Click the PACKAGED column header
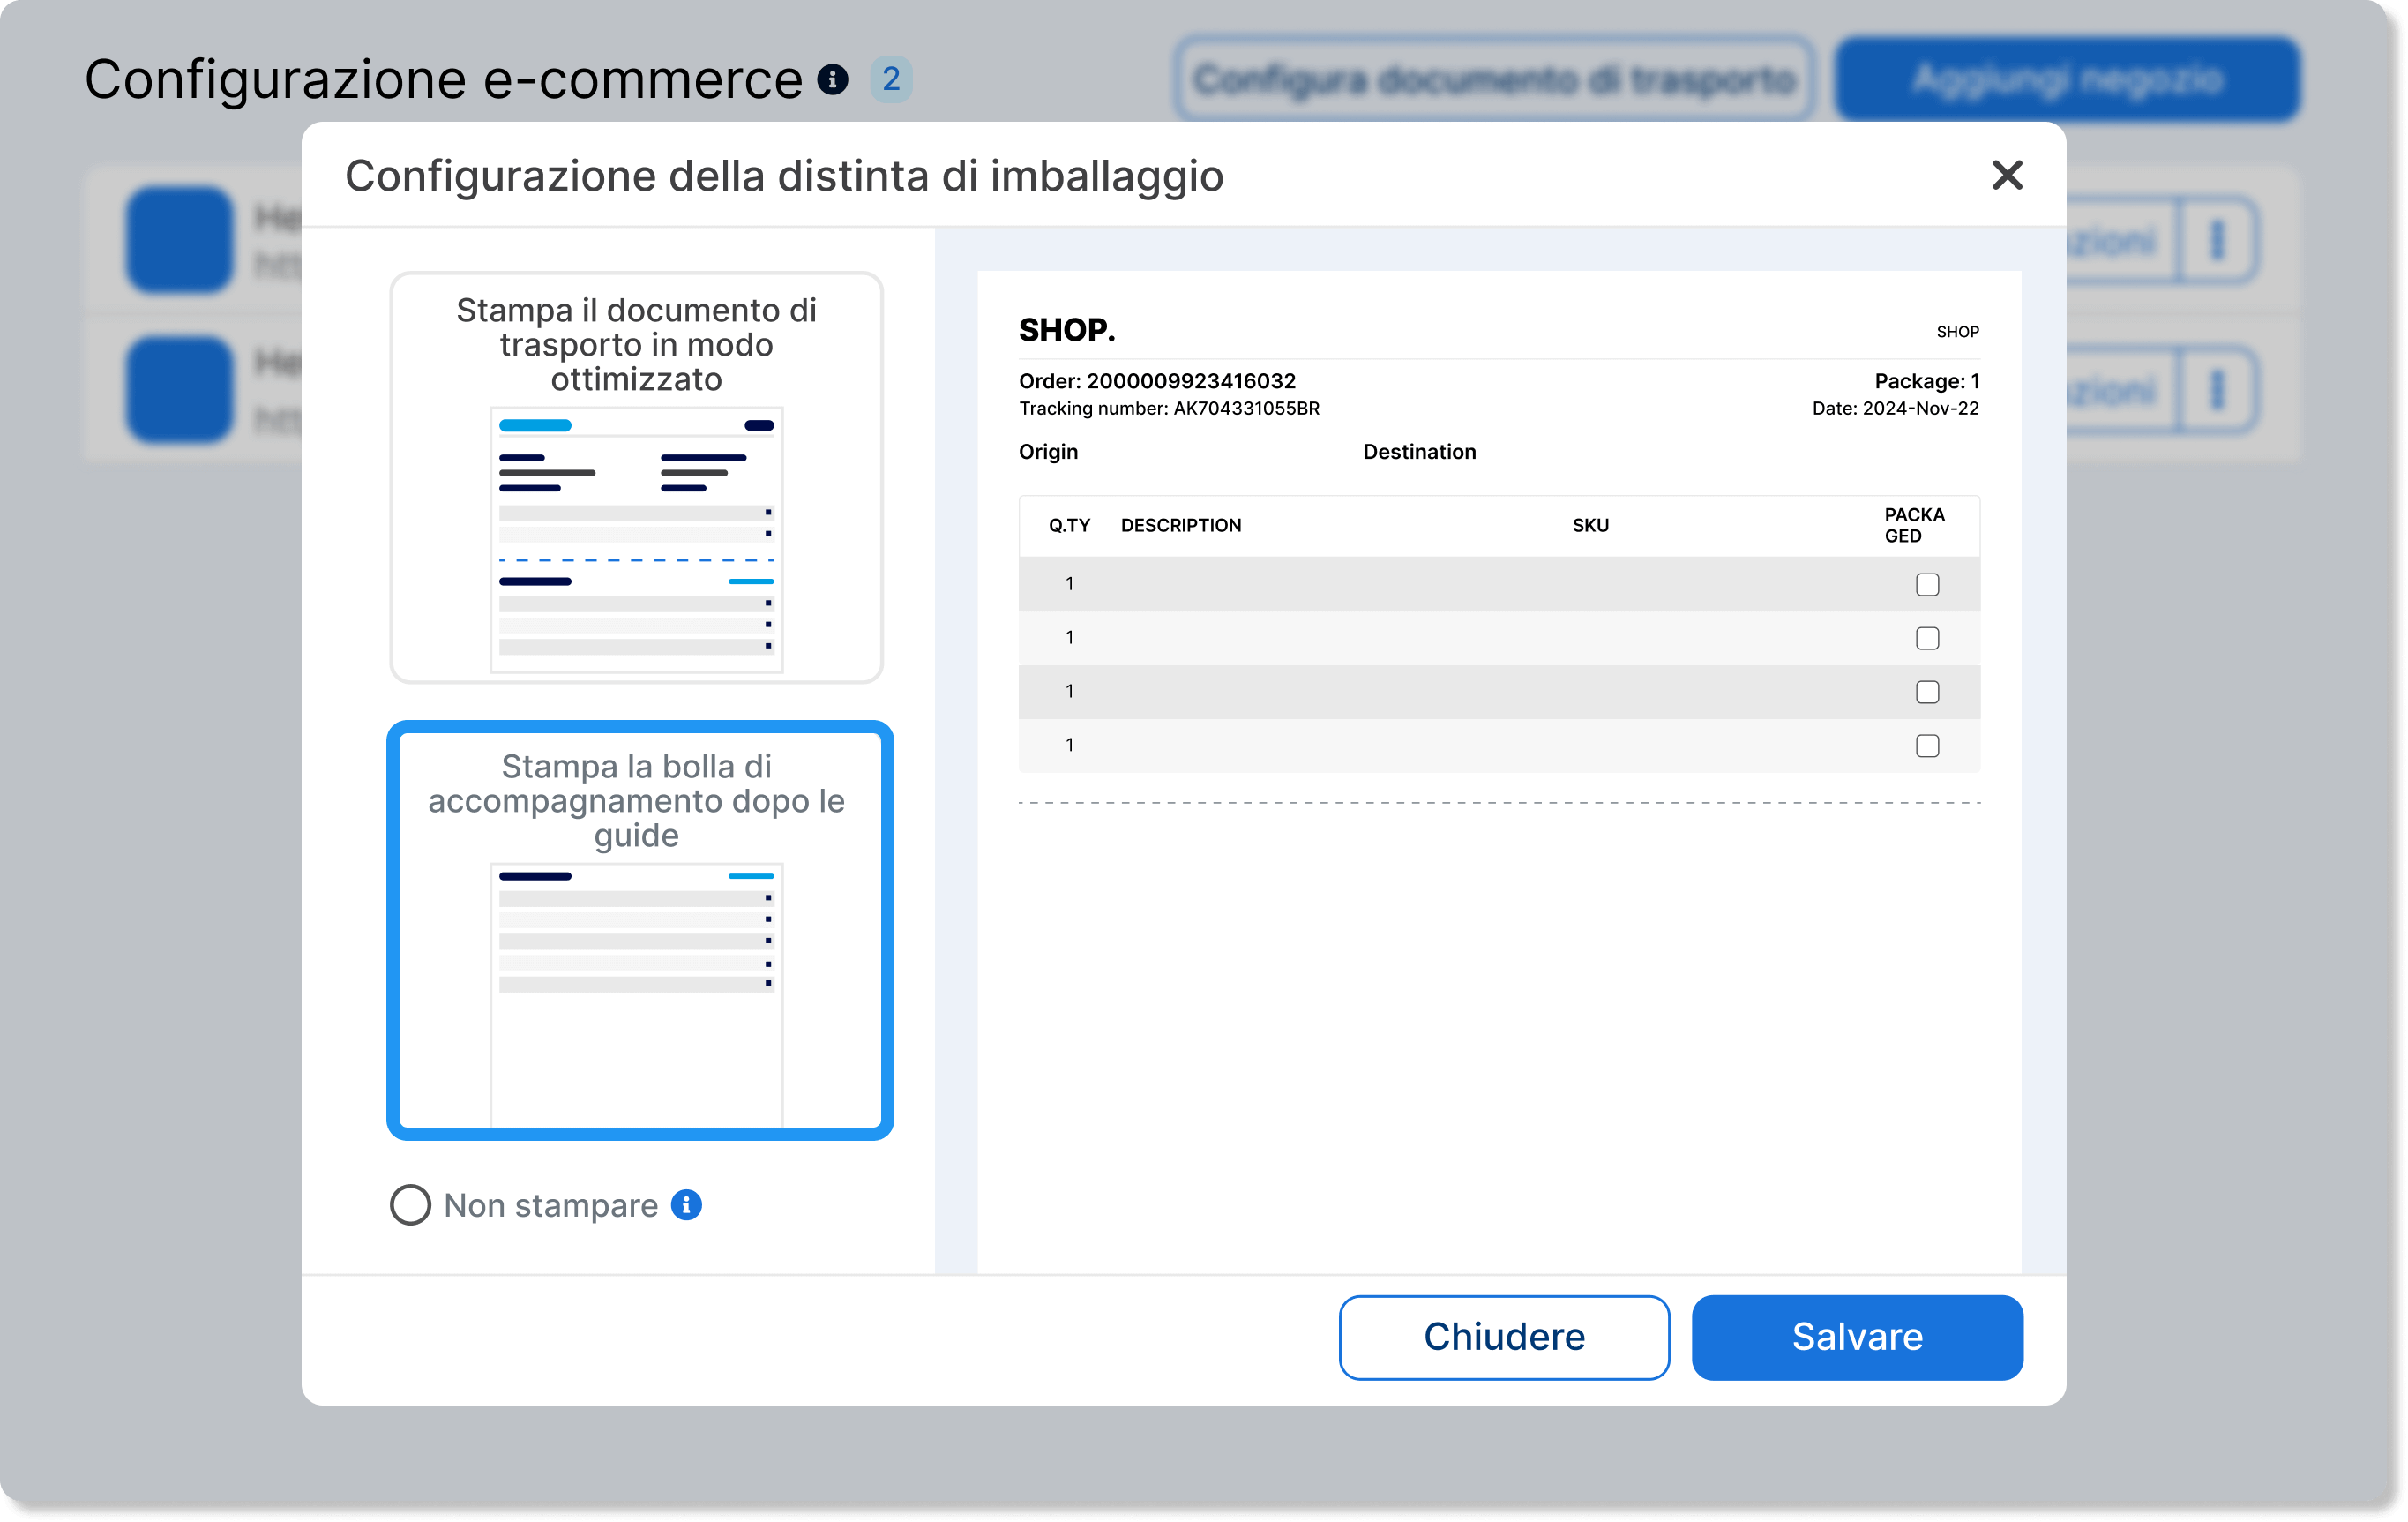2408x1522 pixels. tap(1914, 525)
